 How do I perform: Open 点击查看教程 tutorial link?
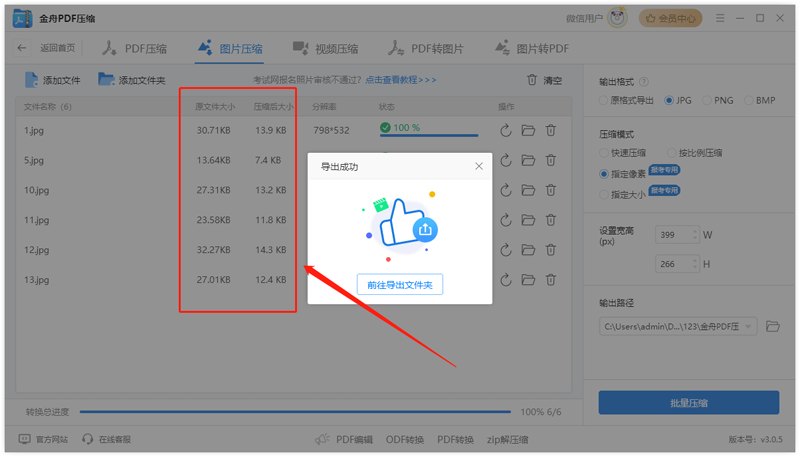(401, 80)
